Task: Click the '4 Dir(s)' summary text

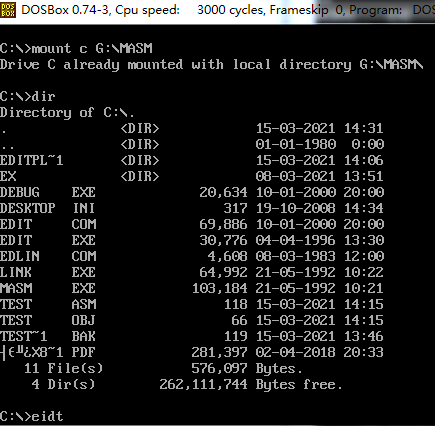Action: (63, 384)
